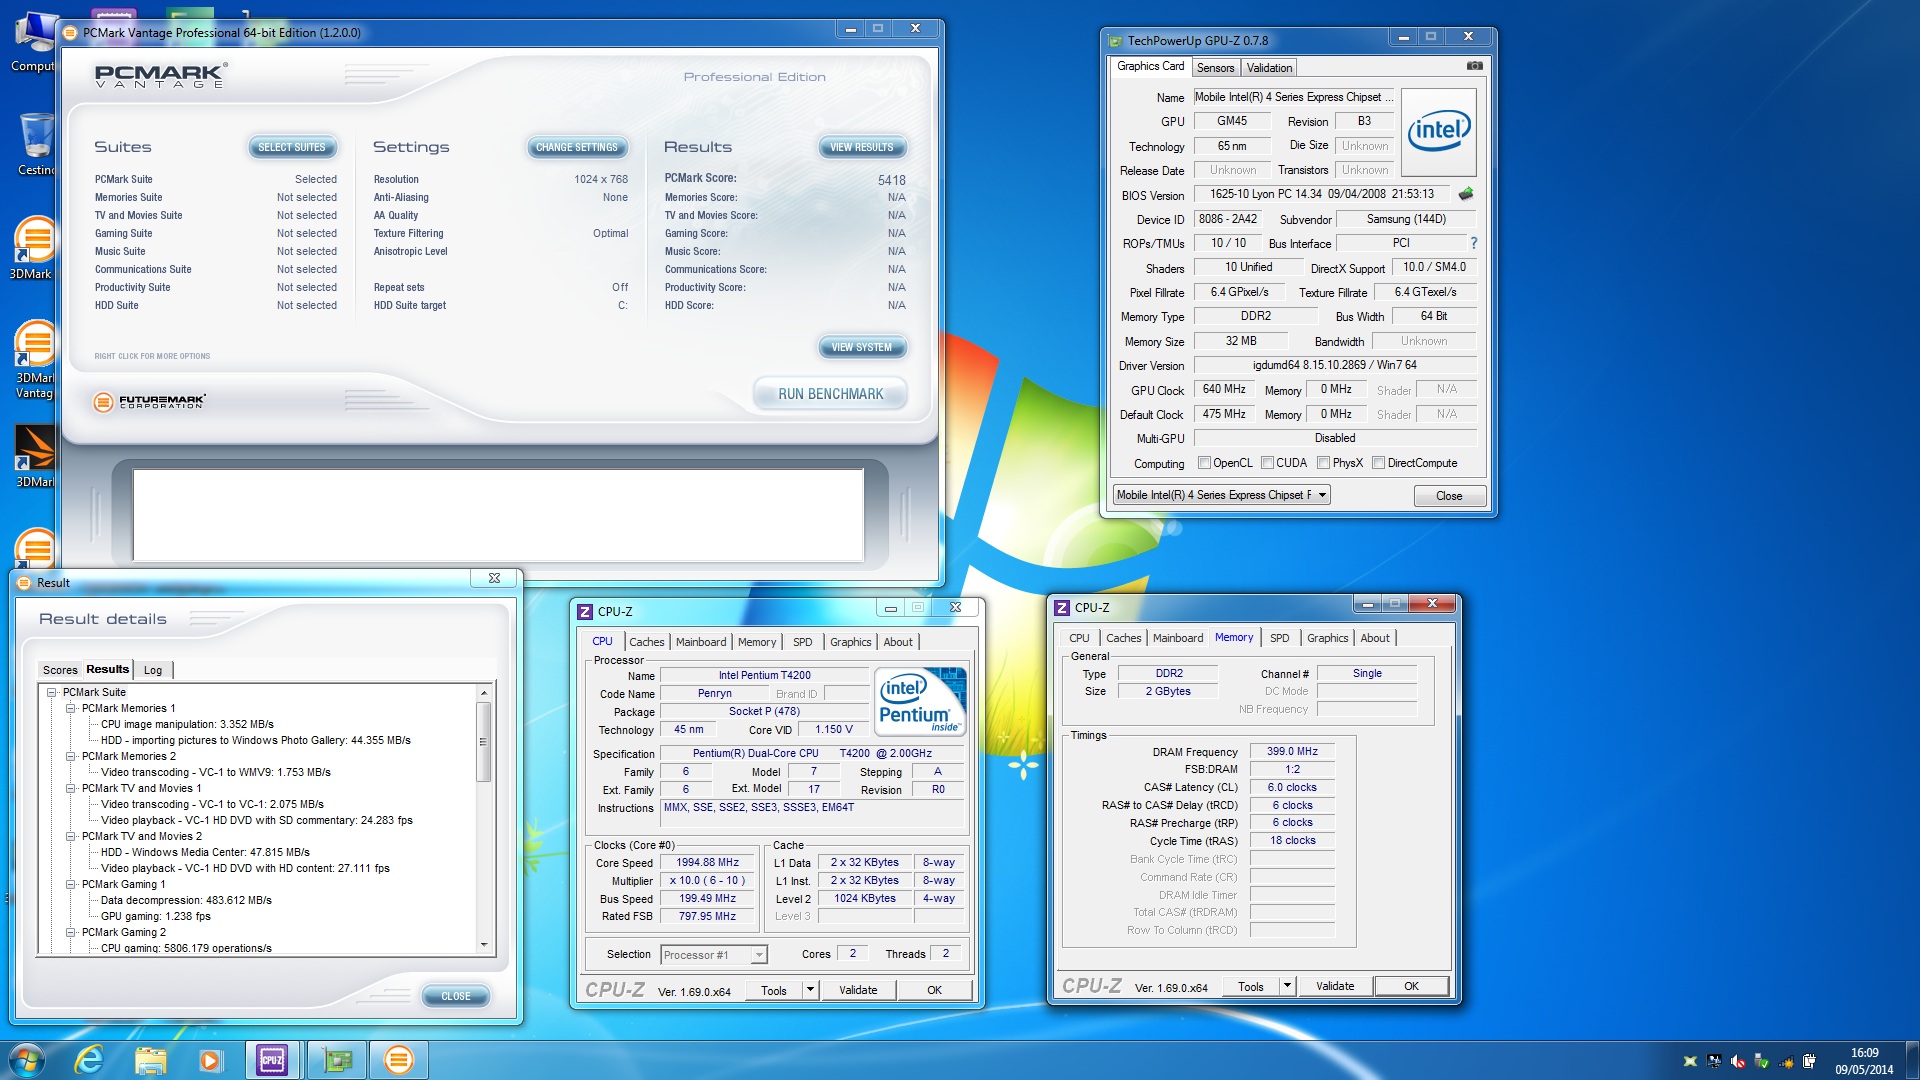
Task: Open the Mainboard tab in CPU-Z CPU window
Action: tap(701, 642)
